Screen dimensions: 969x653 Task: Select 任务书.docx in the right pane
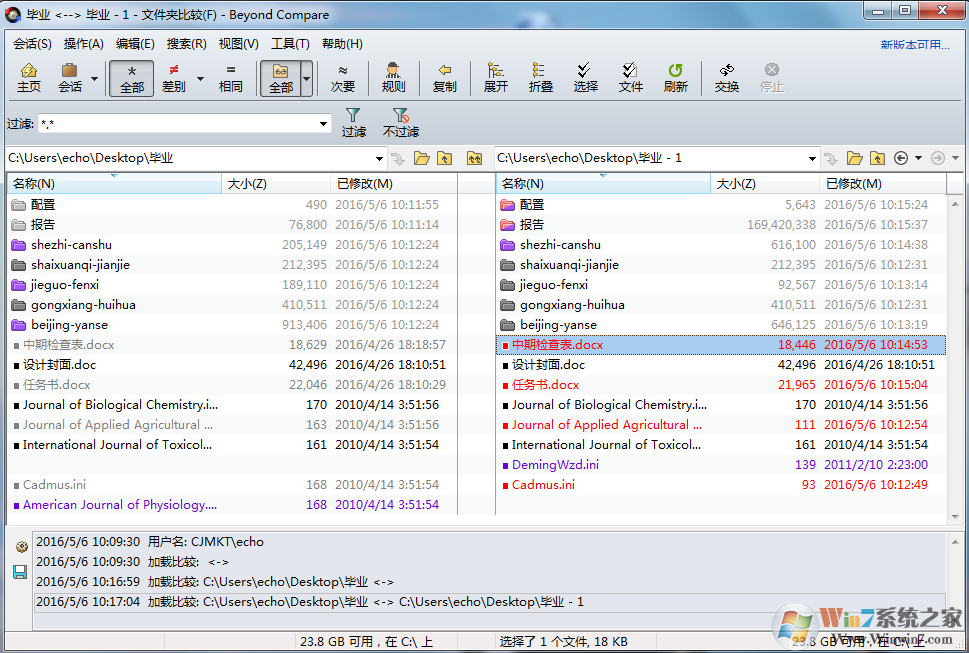tap(545, 385)
